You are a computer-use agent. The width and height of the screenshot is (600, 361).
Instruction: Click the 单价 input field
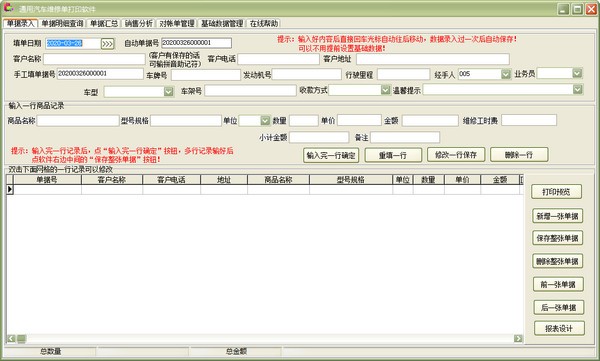tap(359, 120)
